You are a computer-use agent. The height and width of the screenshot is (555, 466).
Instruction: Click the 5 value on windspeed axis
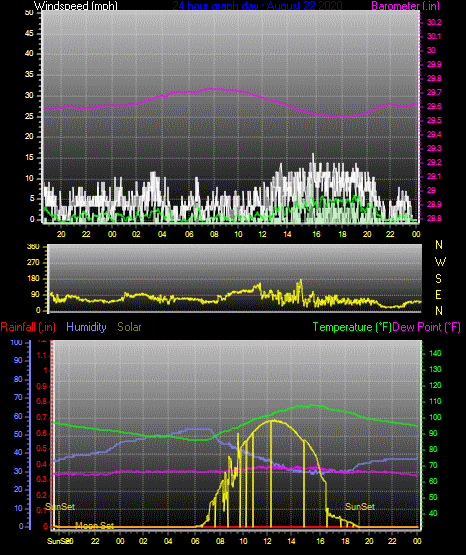pos(32,199)
